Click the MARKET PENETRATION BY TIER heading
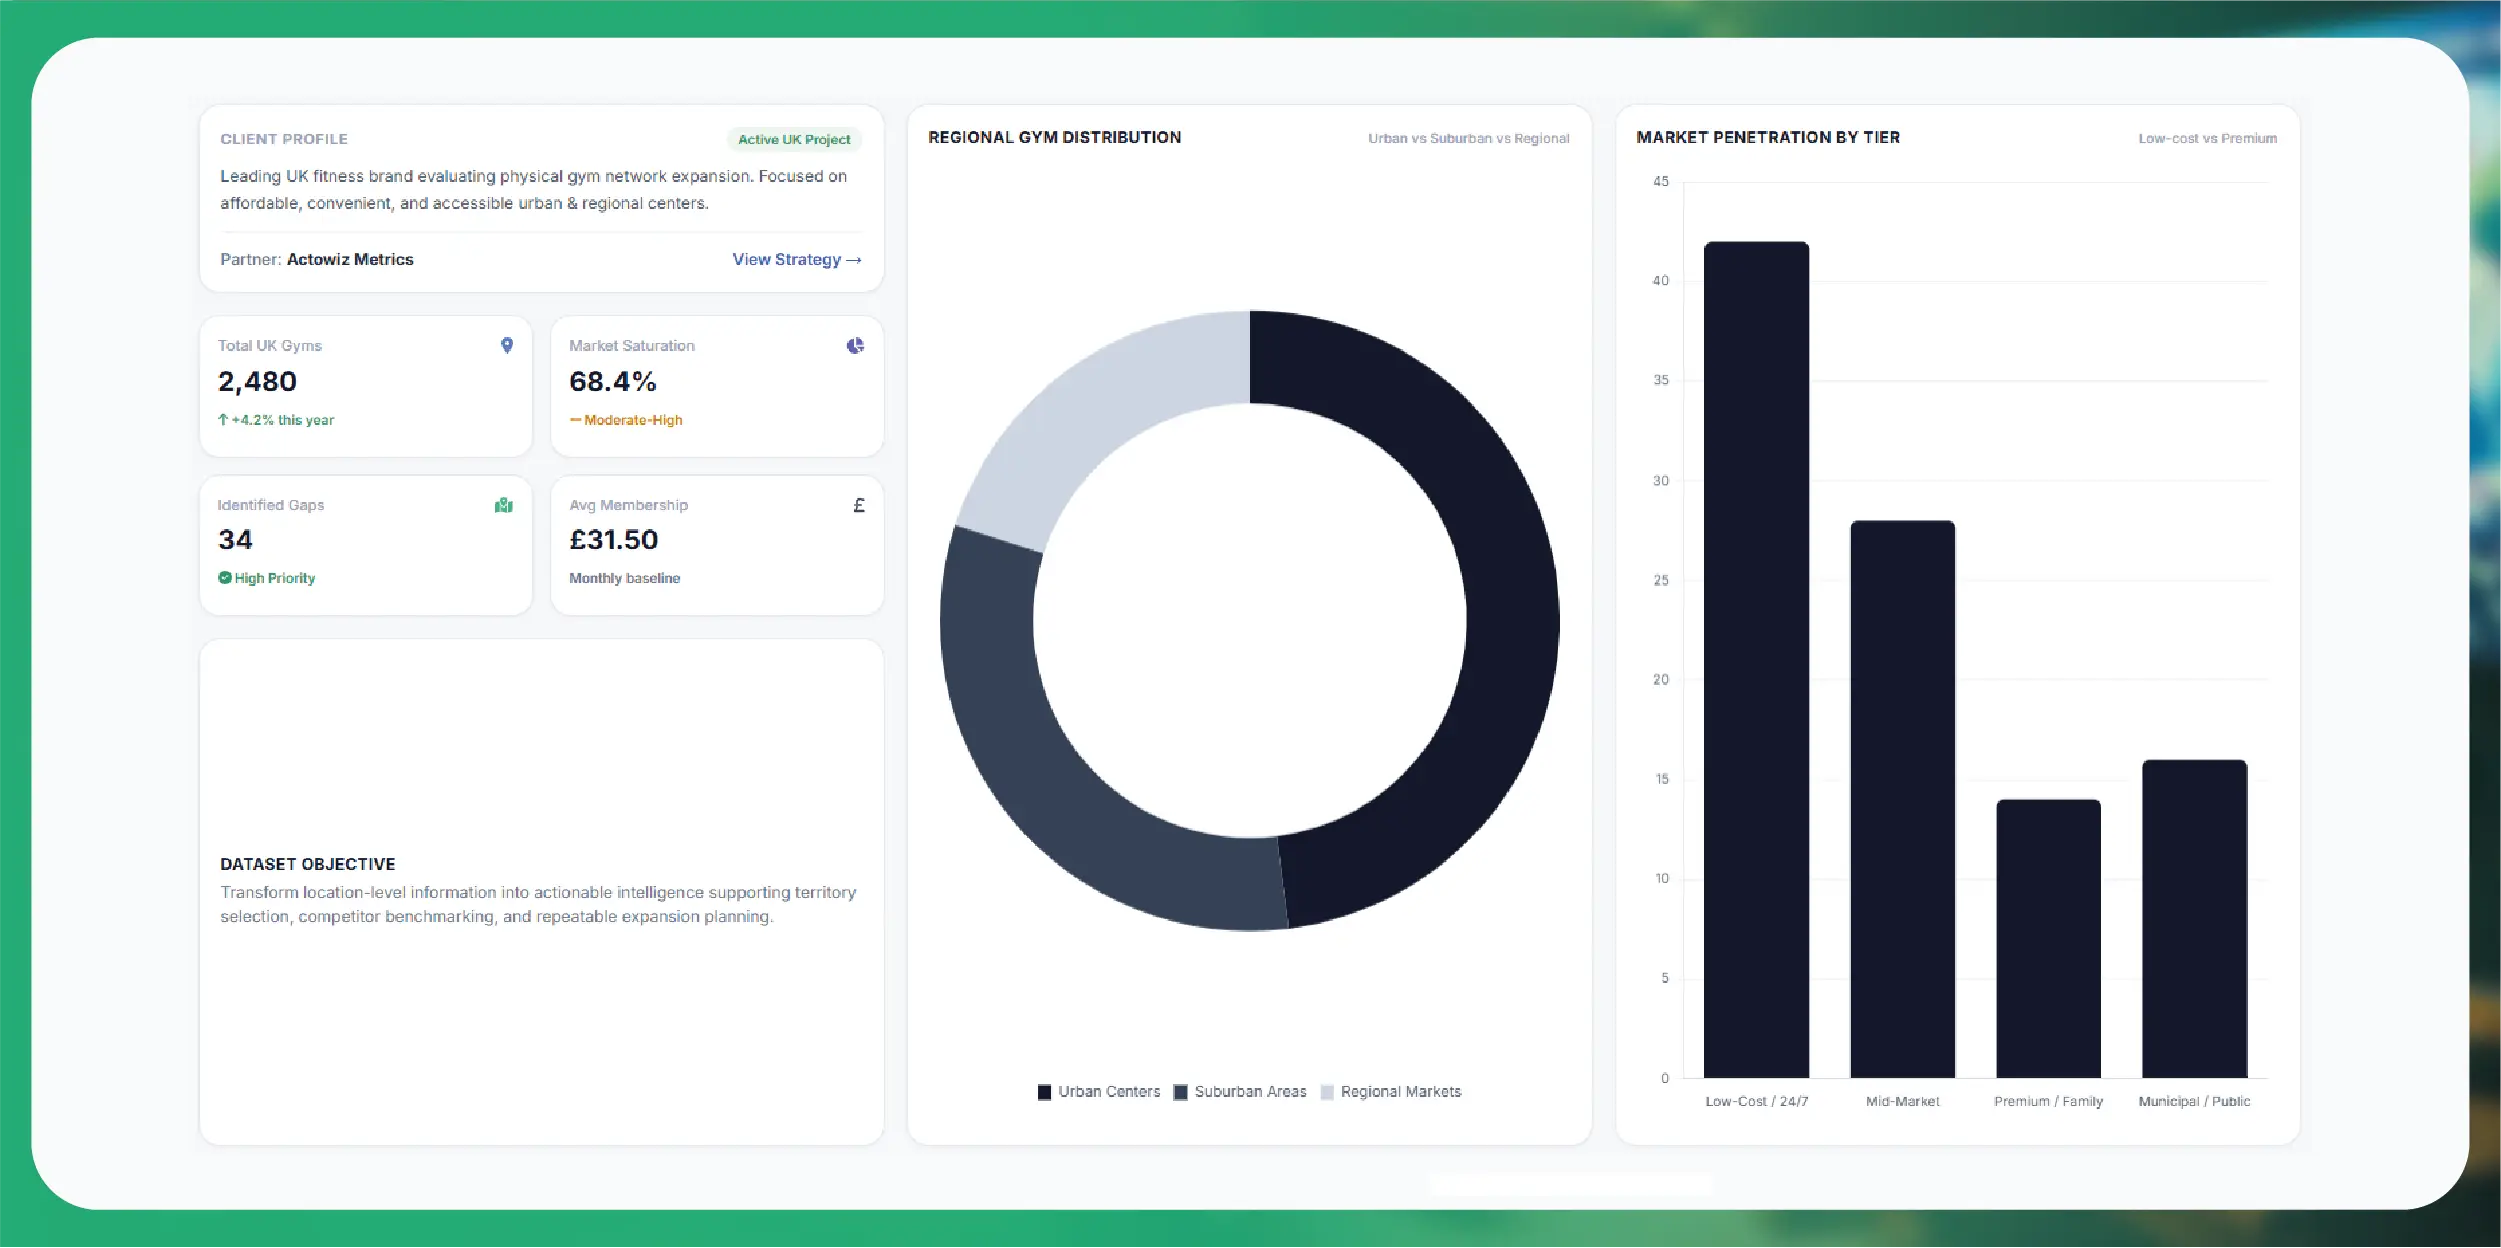 tap(1768, 137)
